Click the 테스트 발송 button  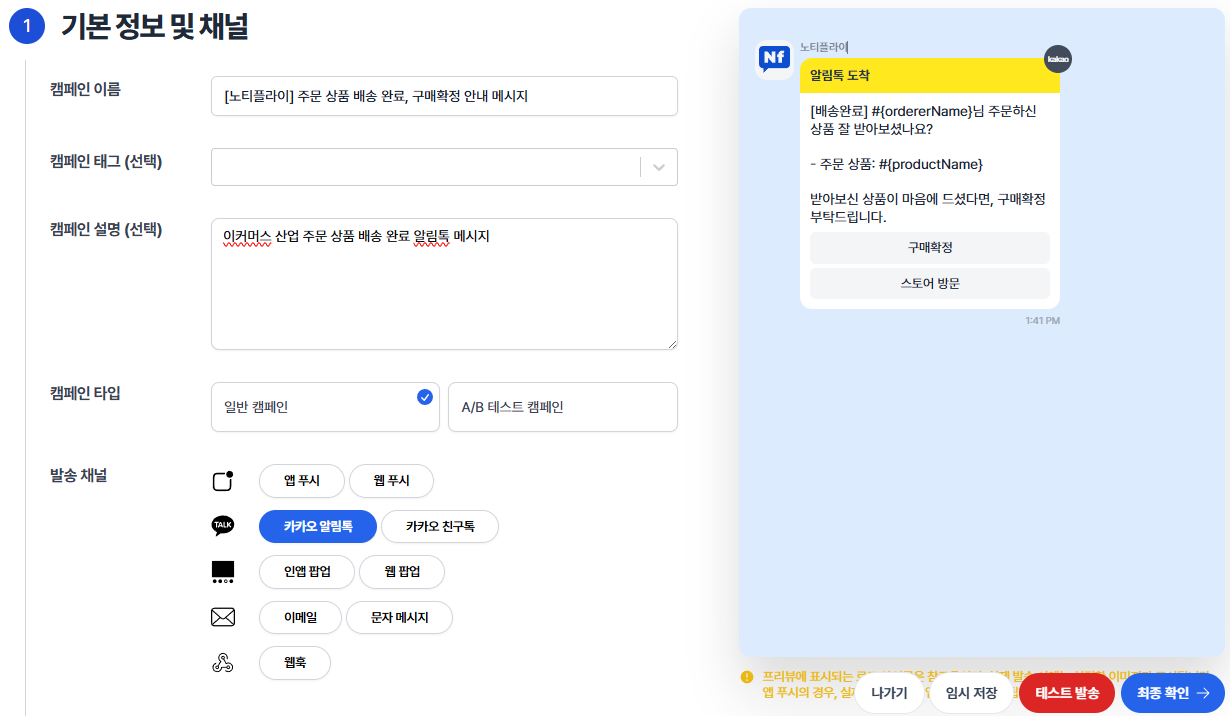[x=1066, y=692]
